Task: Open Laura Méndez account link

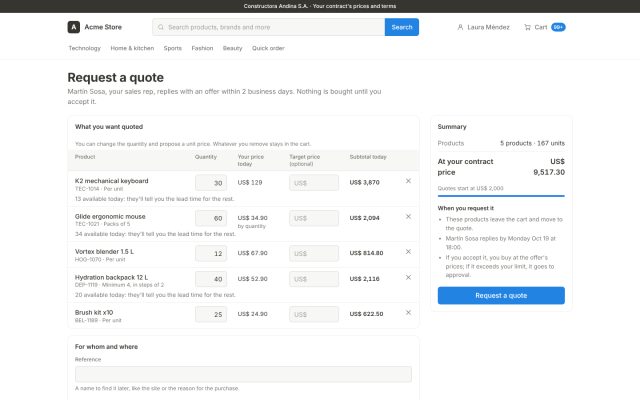Action: tap(488, 27)
